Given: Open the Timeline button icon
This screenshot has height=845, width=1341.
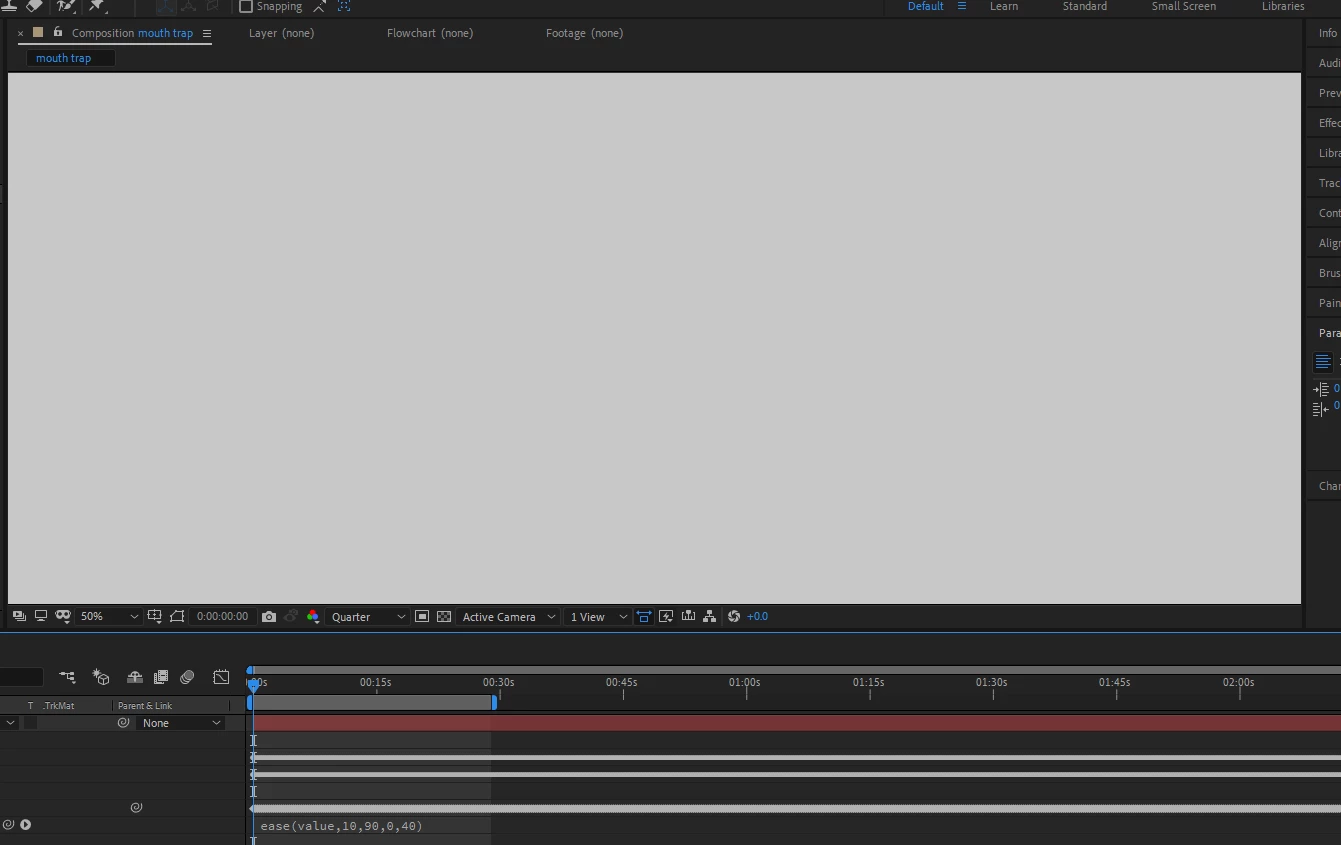Looking at the screenshot, I should (x=688, y=616).
